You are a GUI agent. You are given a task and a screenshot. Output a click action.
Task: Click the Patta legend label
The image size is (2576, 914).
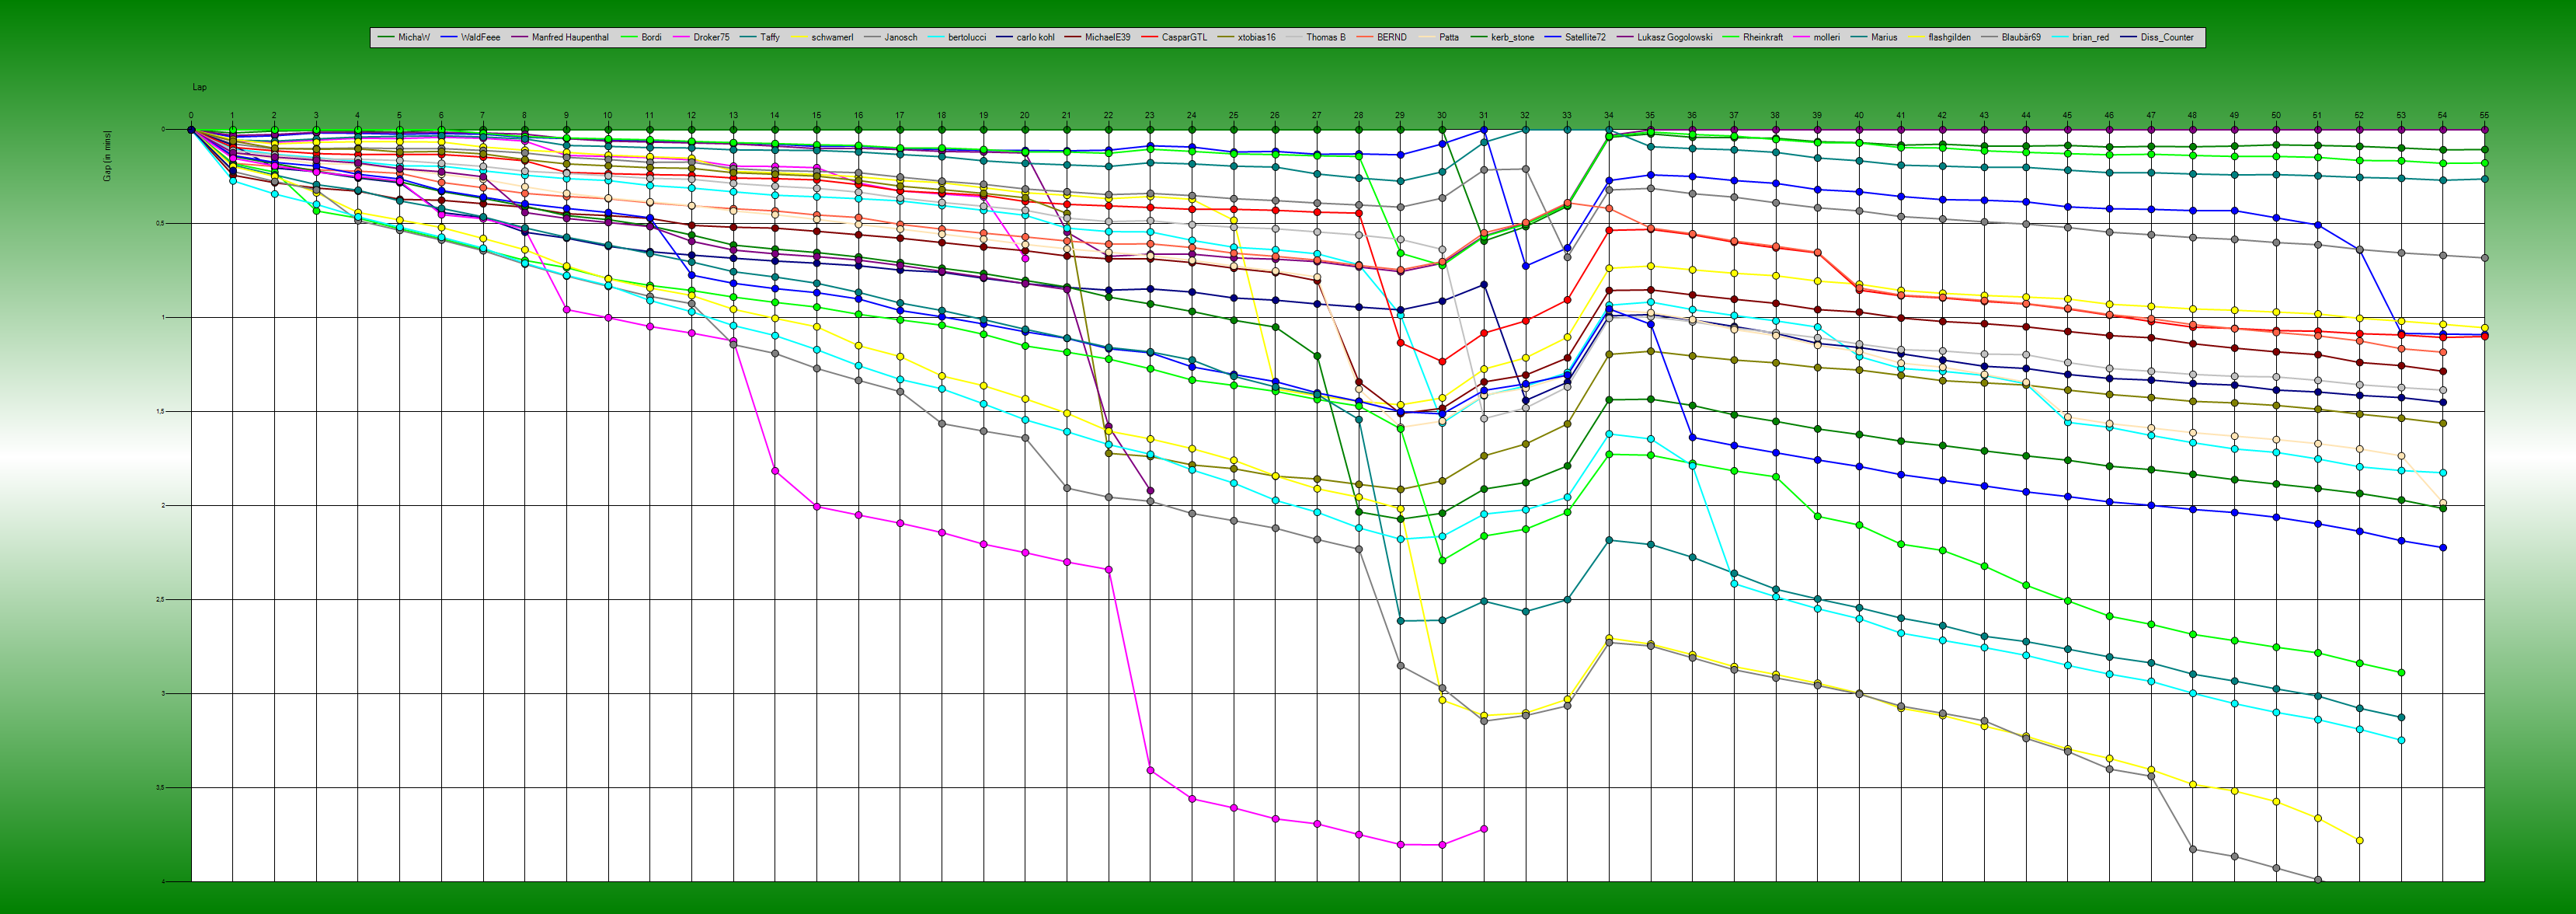pyautogui.click(x=1449, y=37)
